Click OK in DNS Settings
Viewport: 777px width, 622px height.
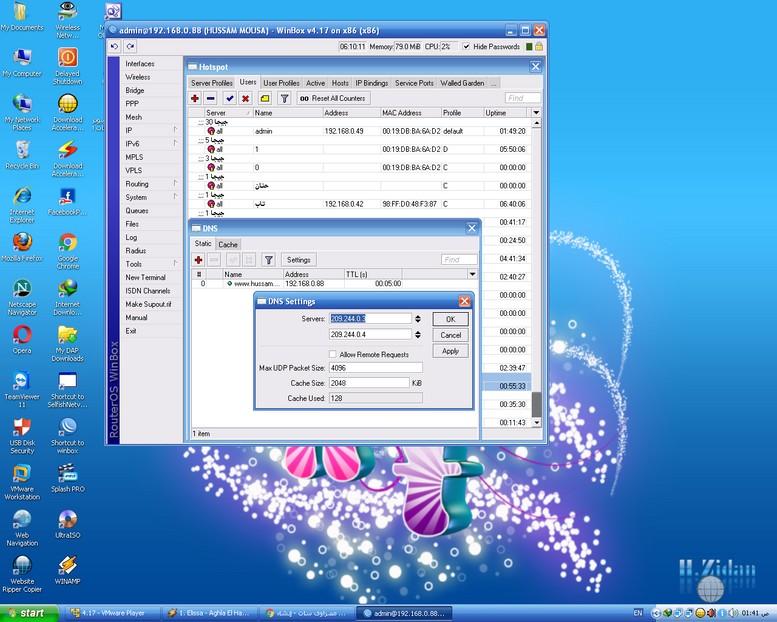point(450,319)
